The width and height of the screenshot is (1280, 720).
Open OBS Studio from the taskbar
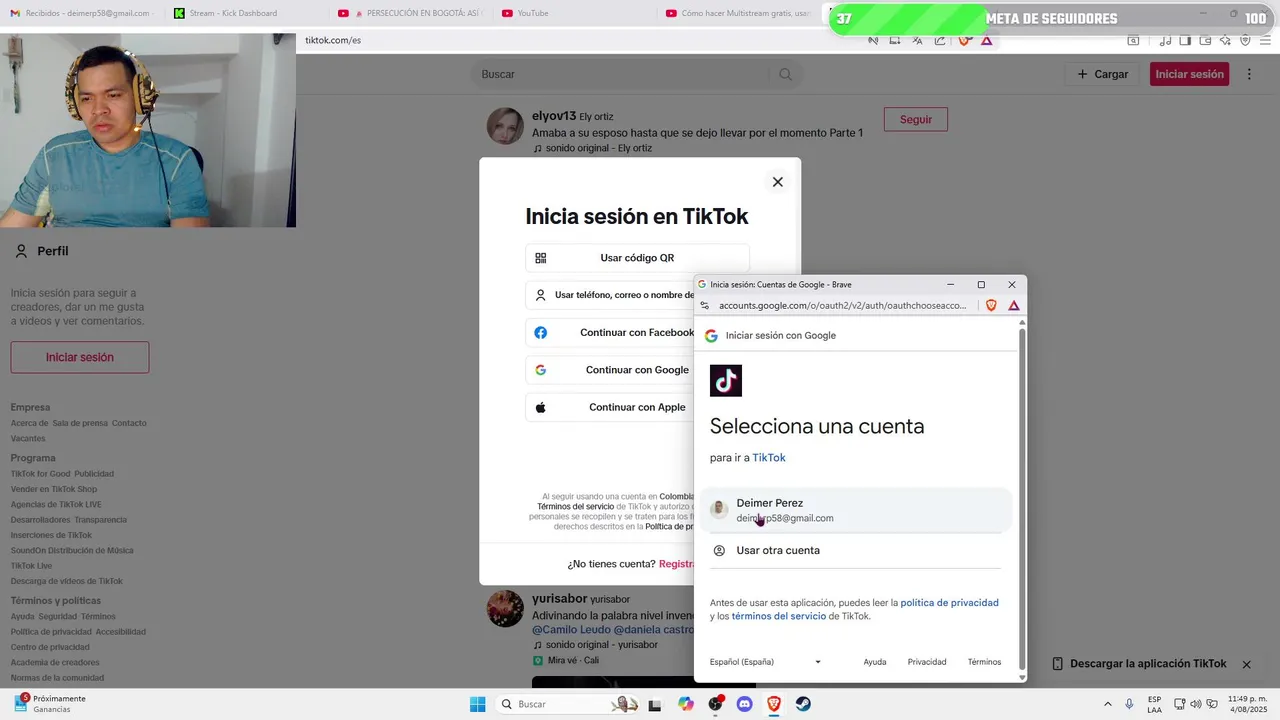click(715, 704)
